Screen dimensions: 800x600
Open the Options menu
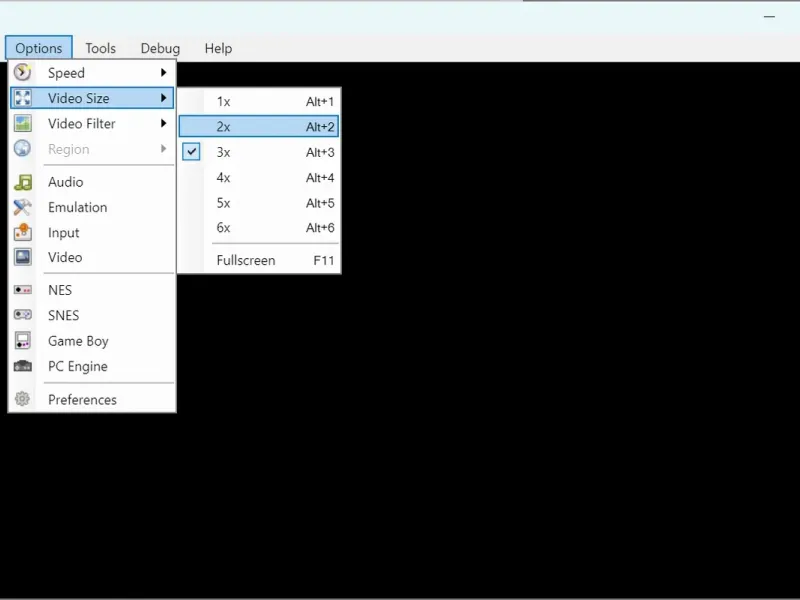pos(39,48)
